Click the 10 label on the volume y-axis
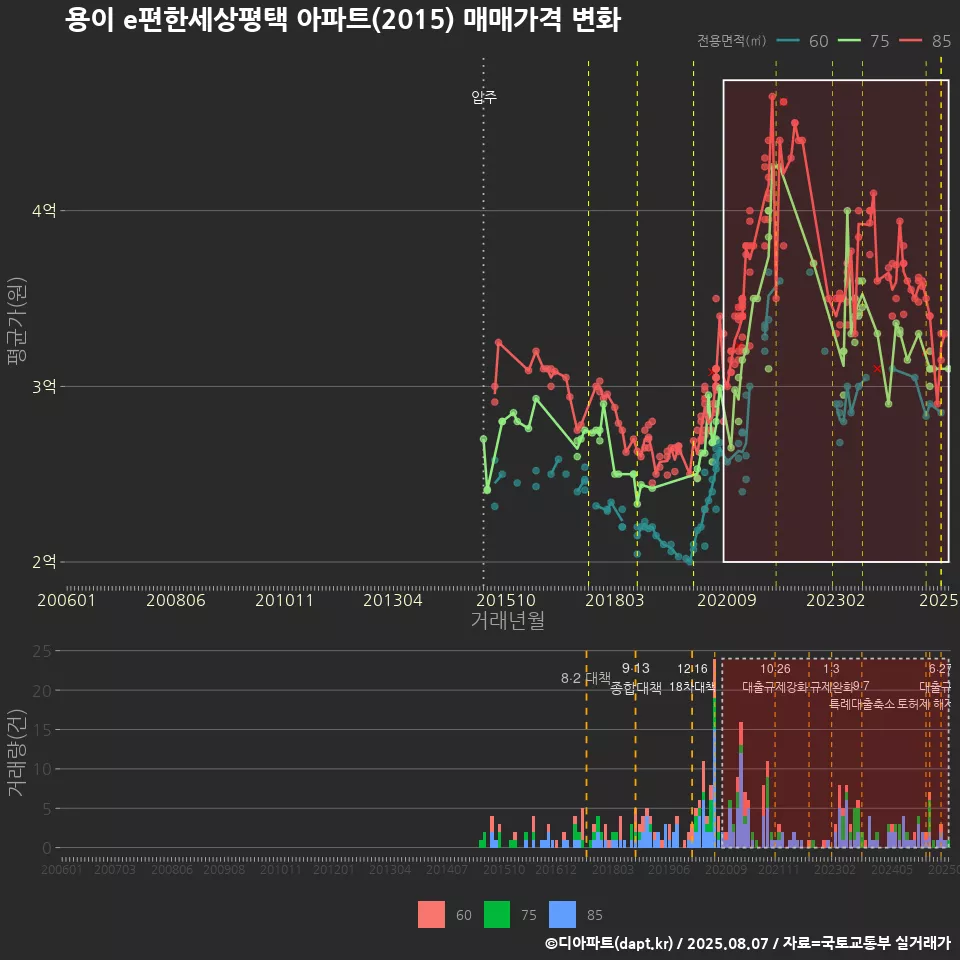 point(42,769)
